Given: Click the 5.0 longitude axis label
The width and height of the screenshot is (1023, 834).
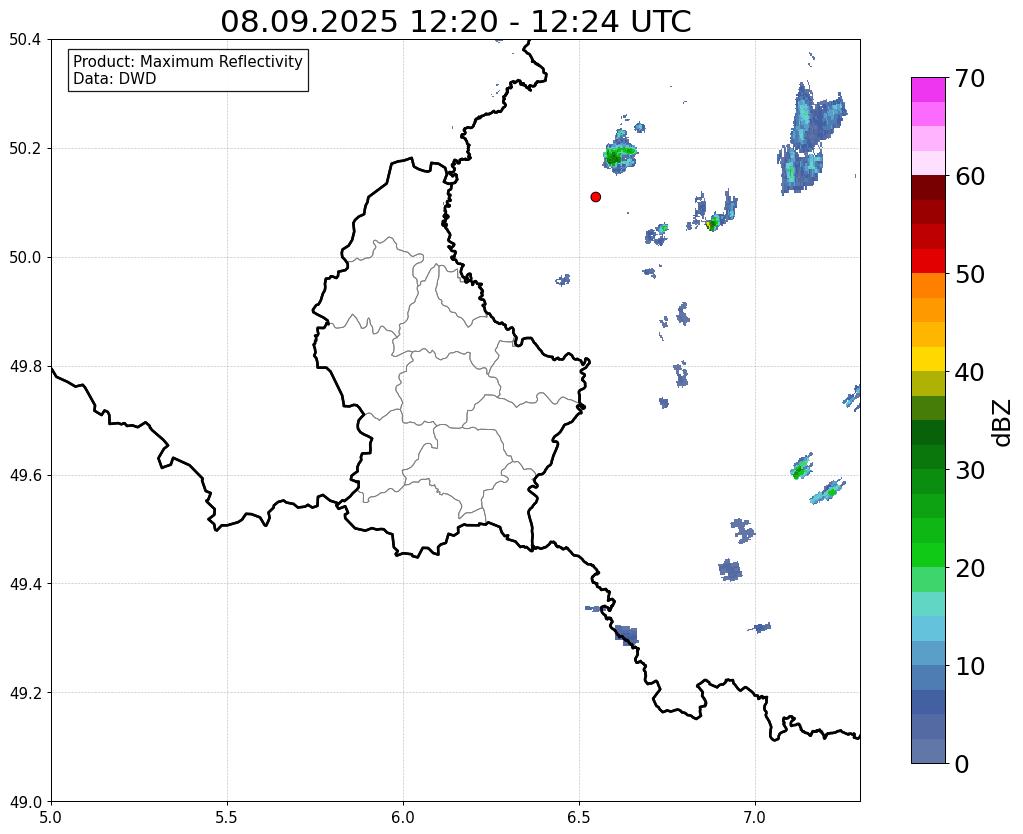Looking at the screenshot, I should pyautogui.click(x=51, y=817).
